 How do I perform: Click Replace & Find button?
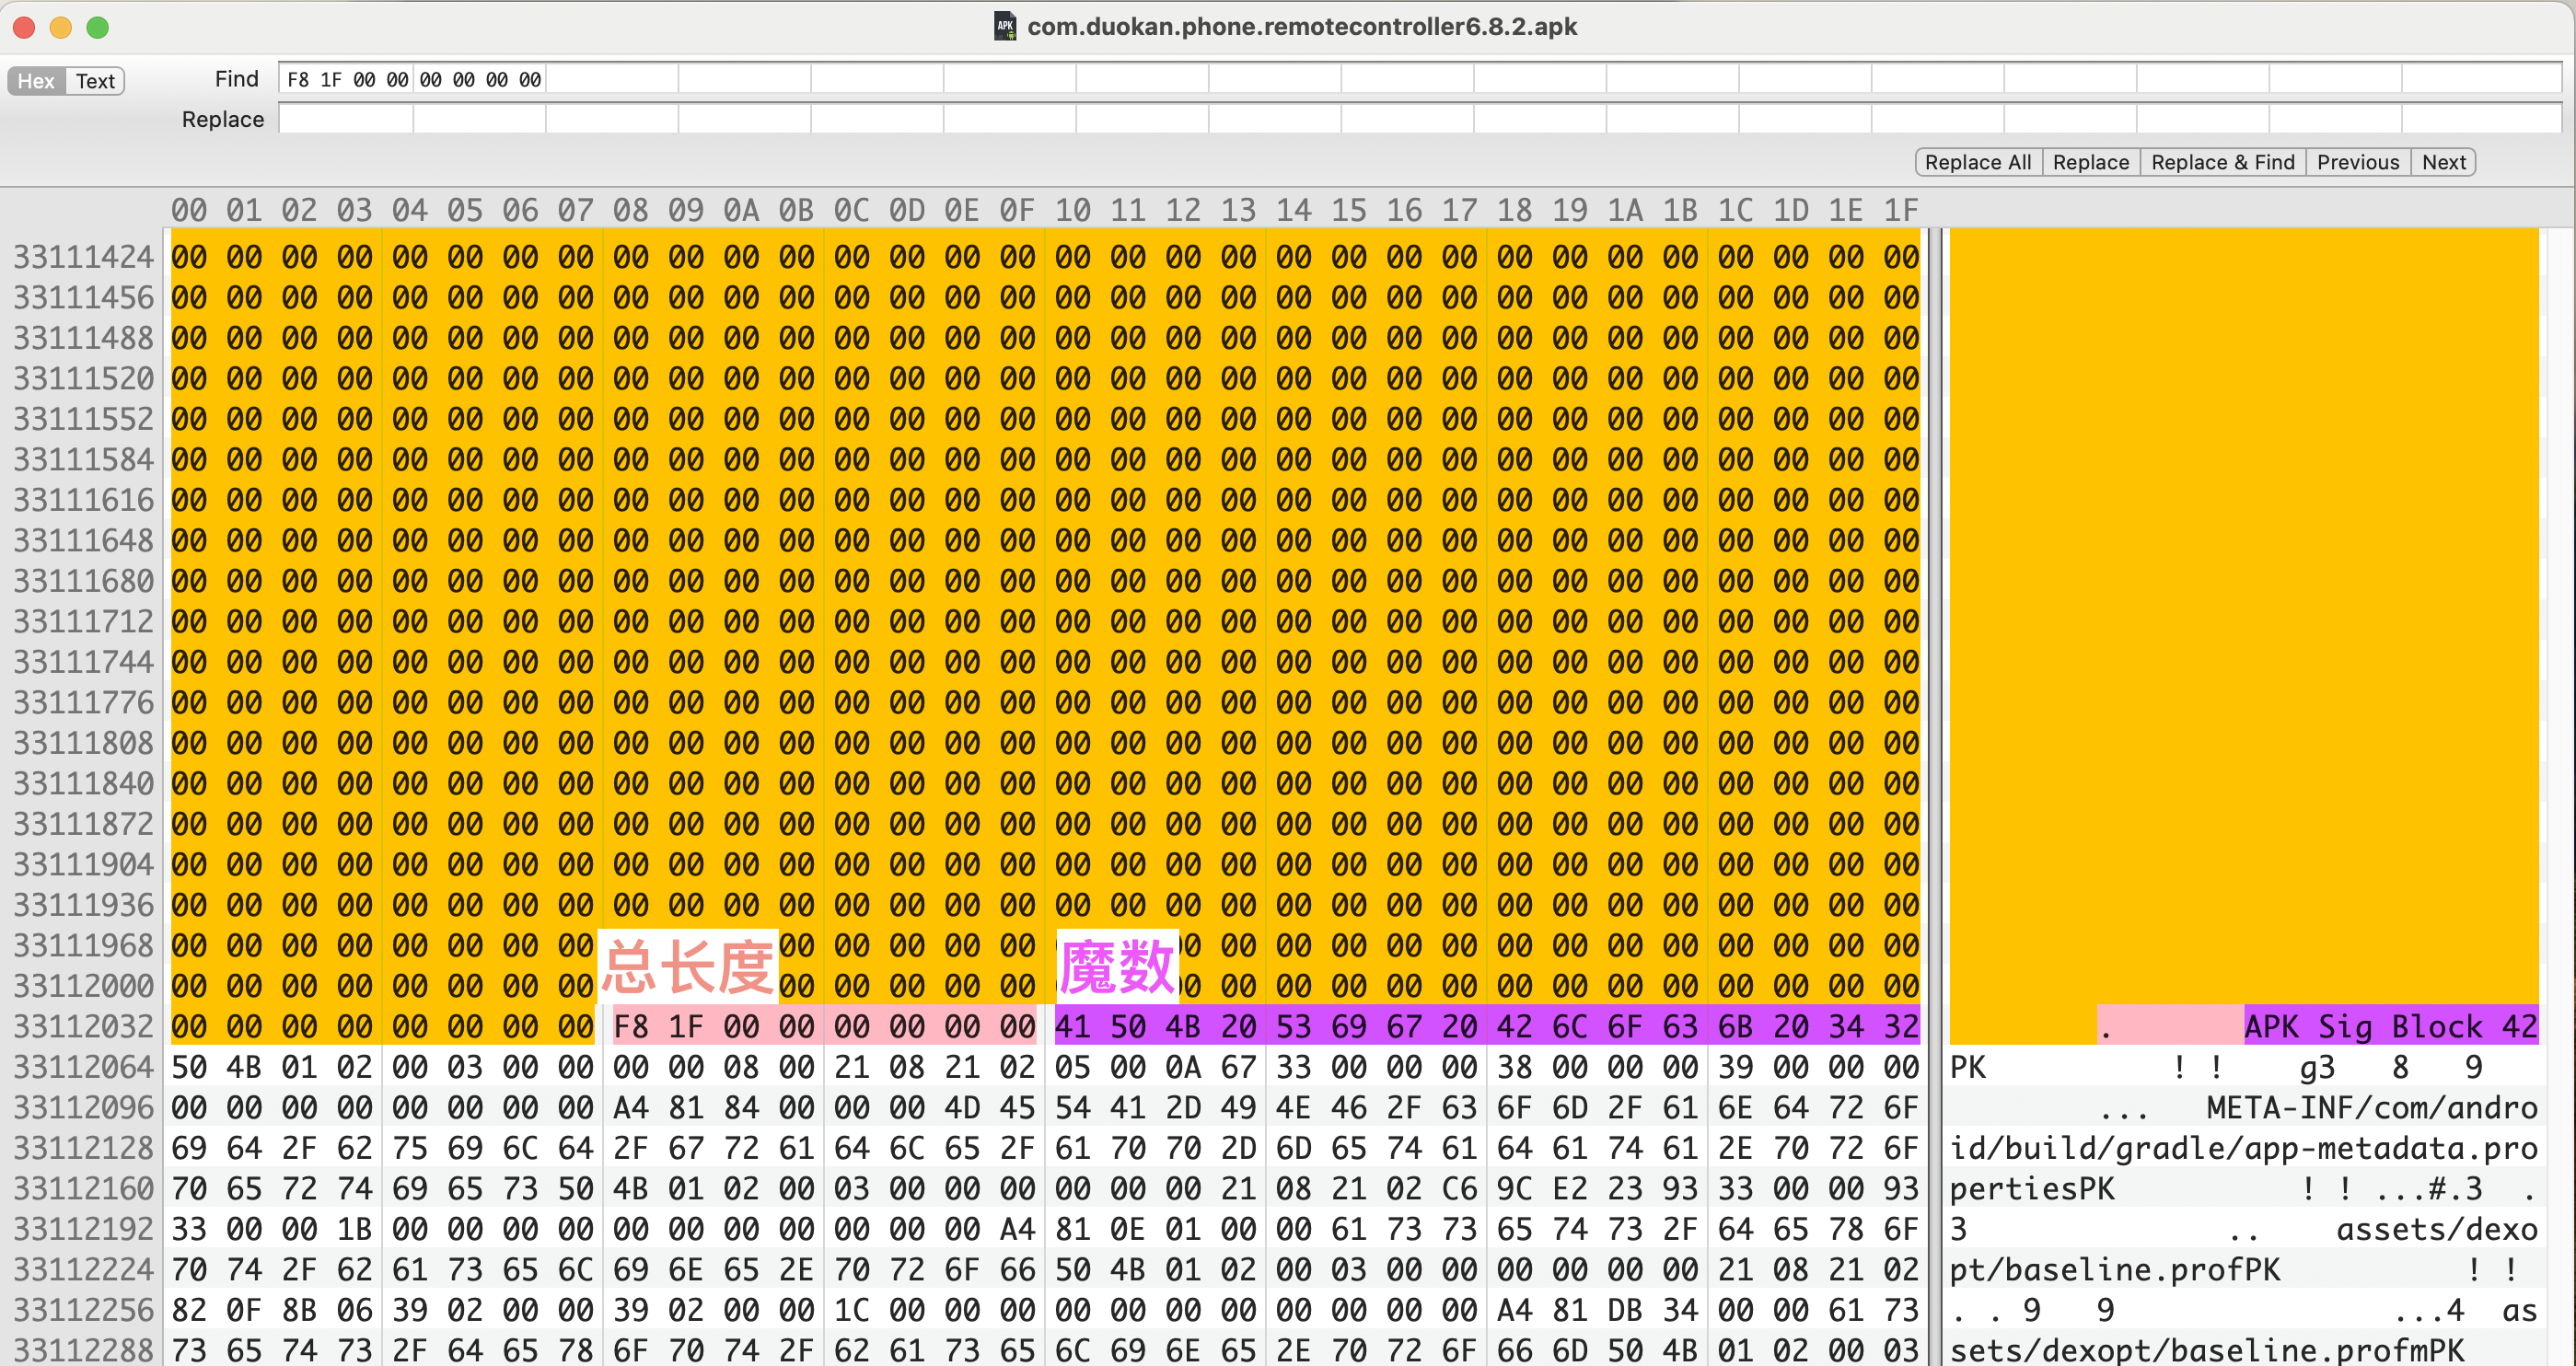(x=2222, y=162)
